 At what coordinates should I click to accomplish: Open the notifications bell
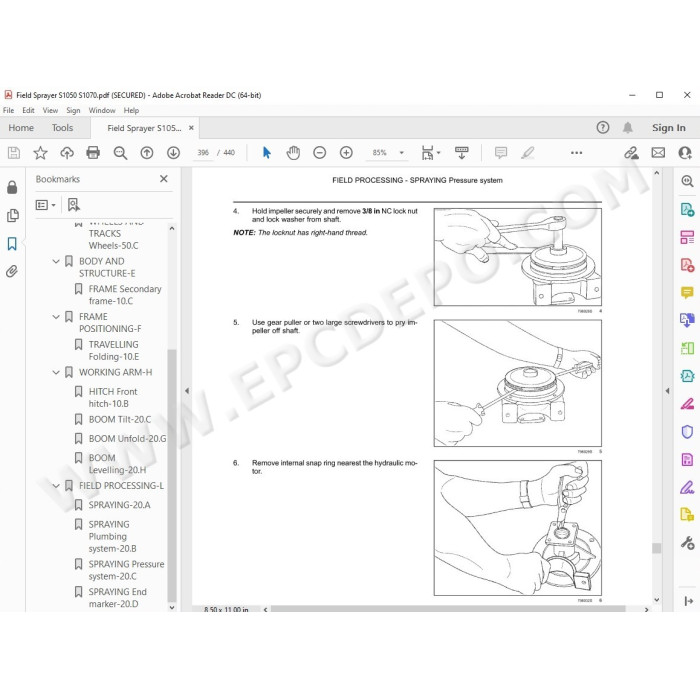tap(628, 128)
